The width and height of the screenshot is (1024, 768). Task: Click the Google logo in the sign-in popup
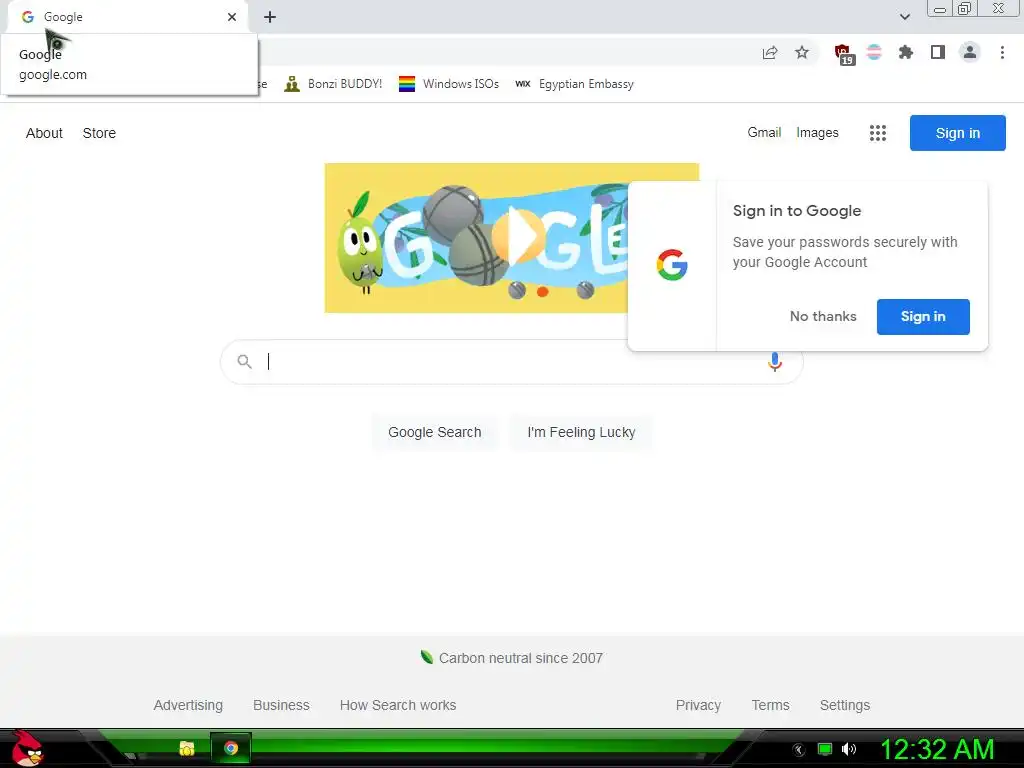click(x=672, y=265)
